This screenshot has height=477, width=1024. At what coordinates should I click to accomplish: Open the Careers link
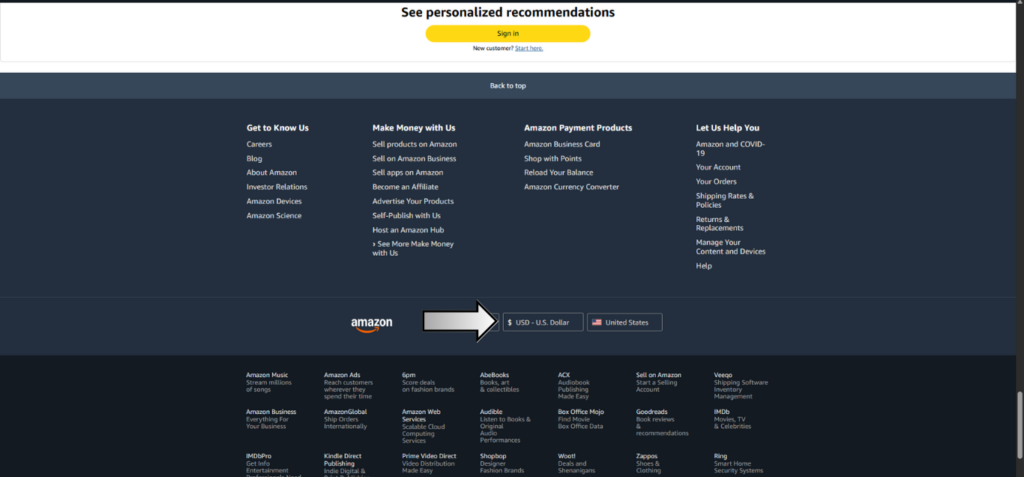(x=259, y=144)
